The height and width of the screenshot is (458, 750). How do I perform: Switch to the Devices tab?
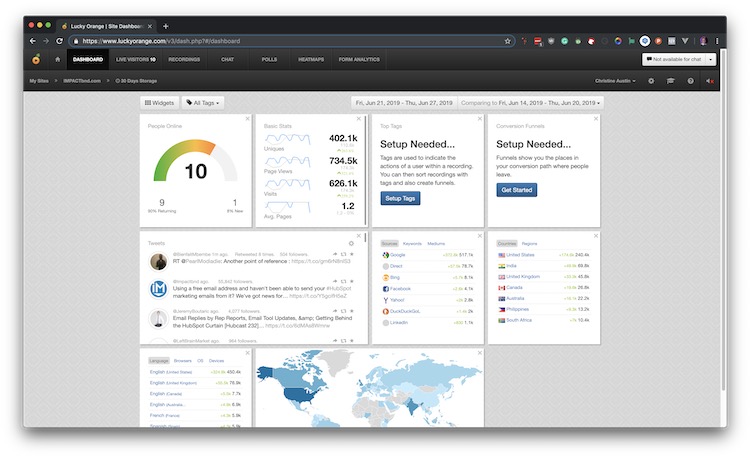pyautogui.click(x=216, y=361)
